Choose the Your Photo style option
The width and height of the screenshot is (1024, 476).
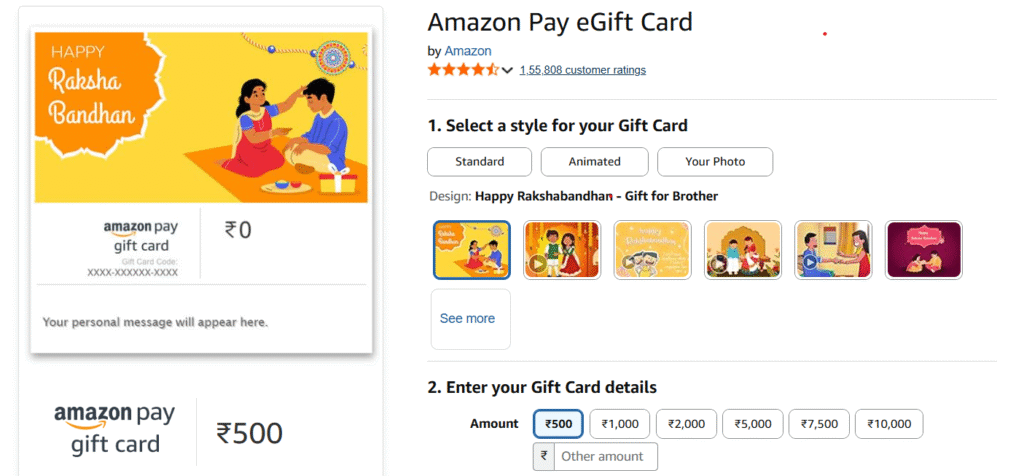pos(714,161)
